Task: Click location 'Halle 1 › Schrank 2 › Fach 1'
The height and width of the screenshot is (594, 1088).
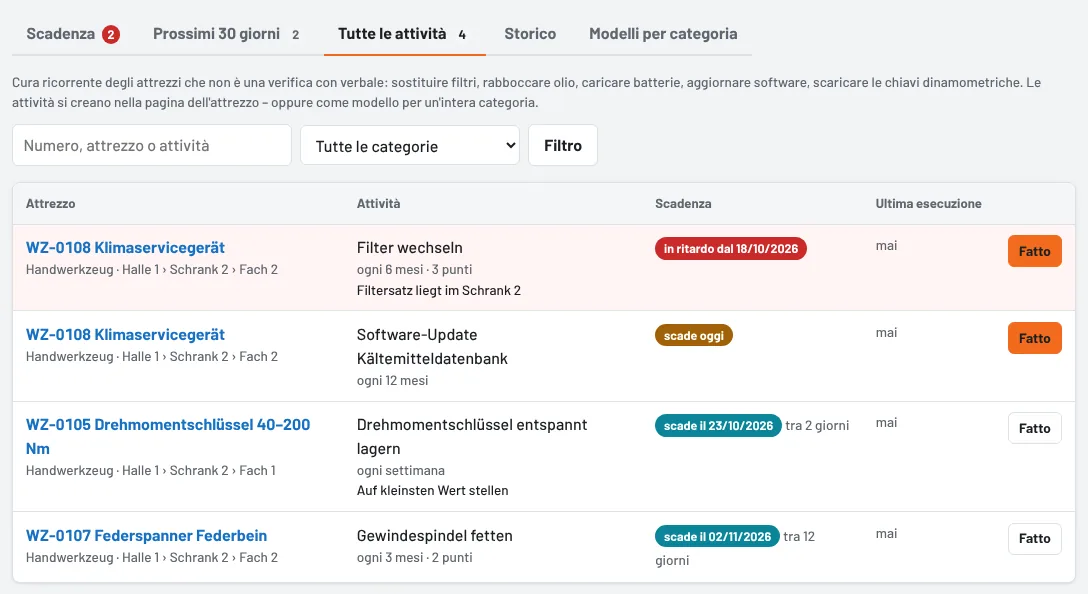Action: tap(198, 470)
